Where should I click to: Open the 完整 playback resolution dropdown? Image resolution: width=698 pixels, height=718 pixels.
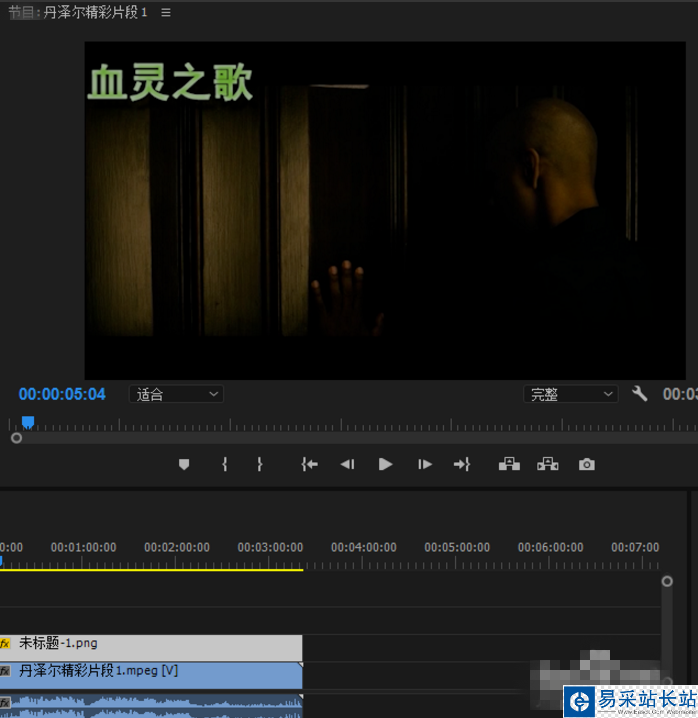[571, 394]
